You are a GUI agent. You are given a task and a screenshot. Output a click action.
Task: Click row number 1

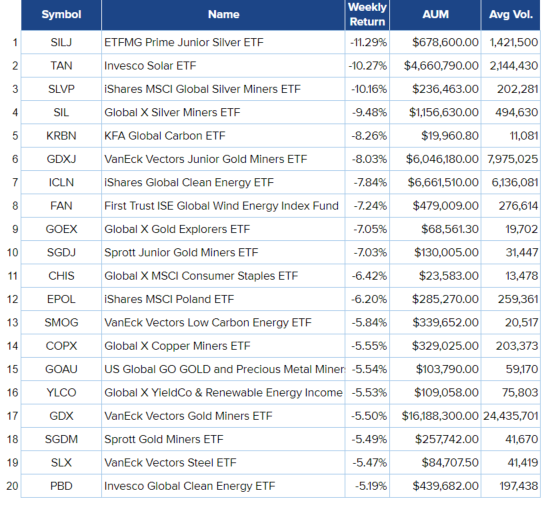coord(15,42)
